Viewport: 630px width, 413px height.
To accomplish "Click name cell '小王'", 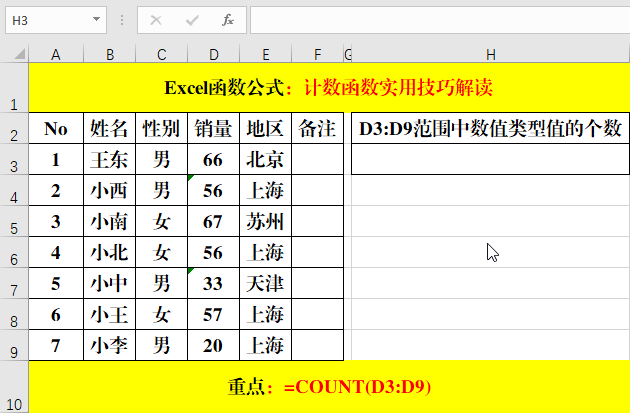I will point(110,314).
